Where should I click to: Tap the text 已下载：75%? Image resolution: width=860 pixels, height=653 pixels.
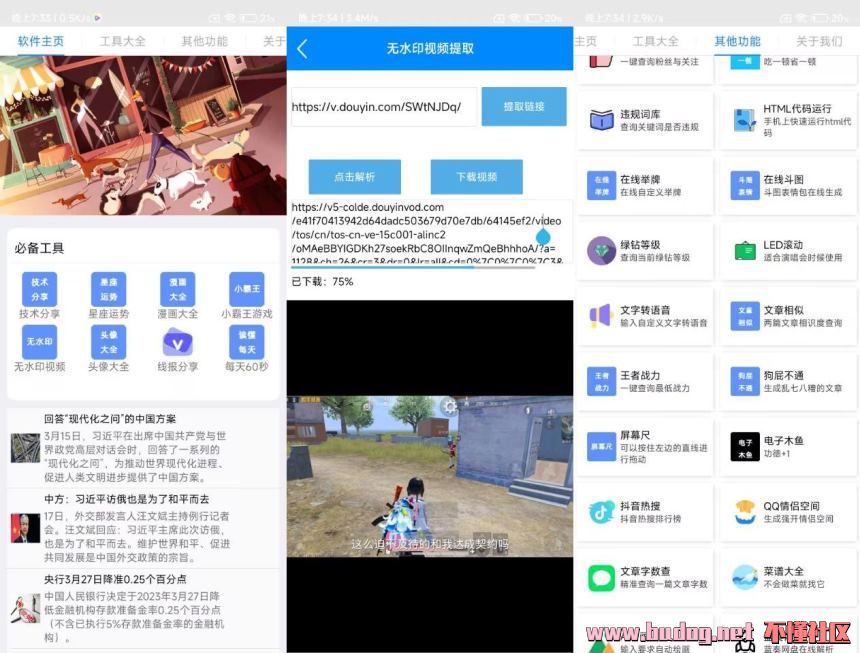pos(322,282)
